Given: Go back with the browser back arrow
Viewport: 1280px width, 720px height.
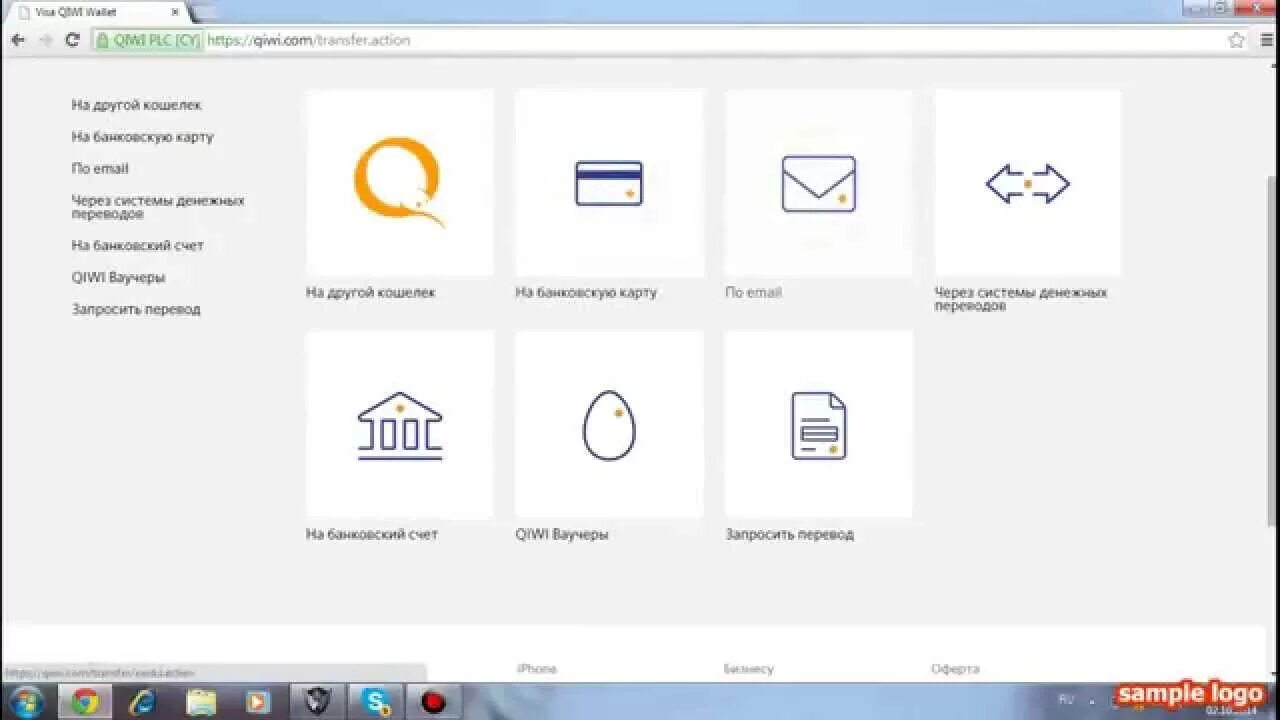Looking at the screenshot, I should (x=18, y=40).
